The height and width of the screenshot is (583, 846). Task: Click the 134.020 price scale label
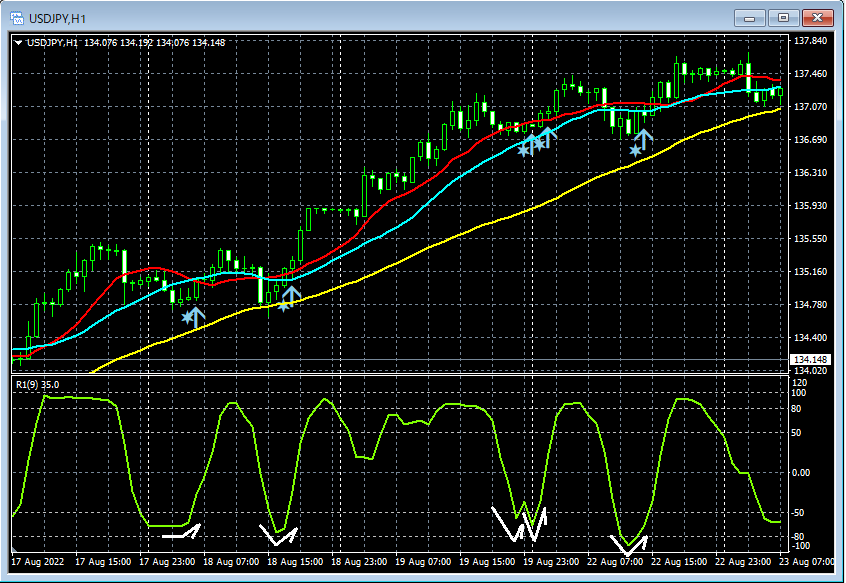(x=810, y=371)
